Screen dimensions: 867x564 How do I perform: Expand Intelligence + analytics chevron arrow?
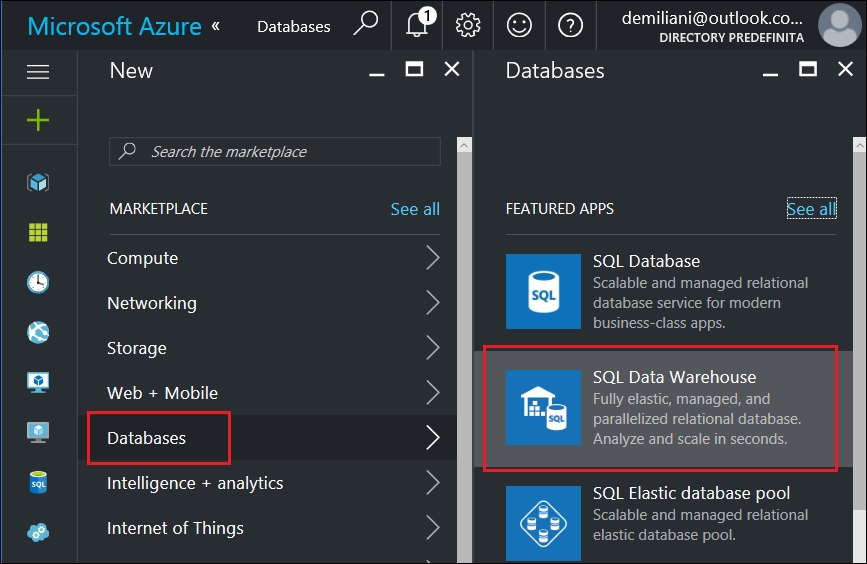433,483
